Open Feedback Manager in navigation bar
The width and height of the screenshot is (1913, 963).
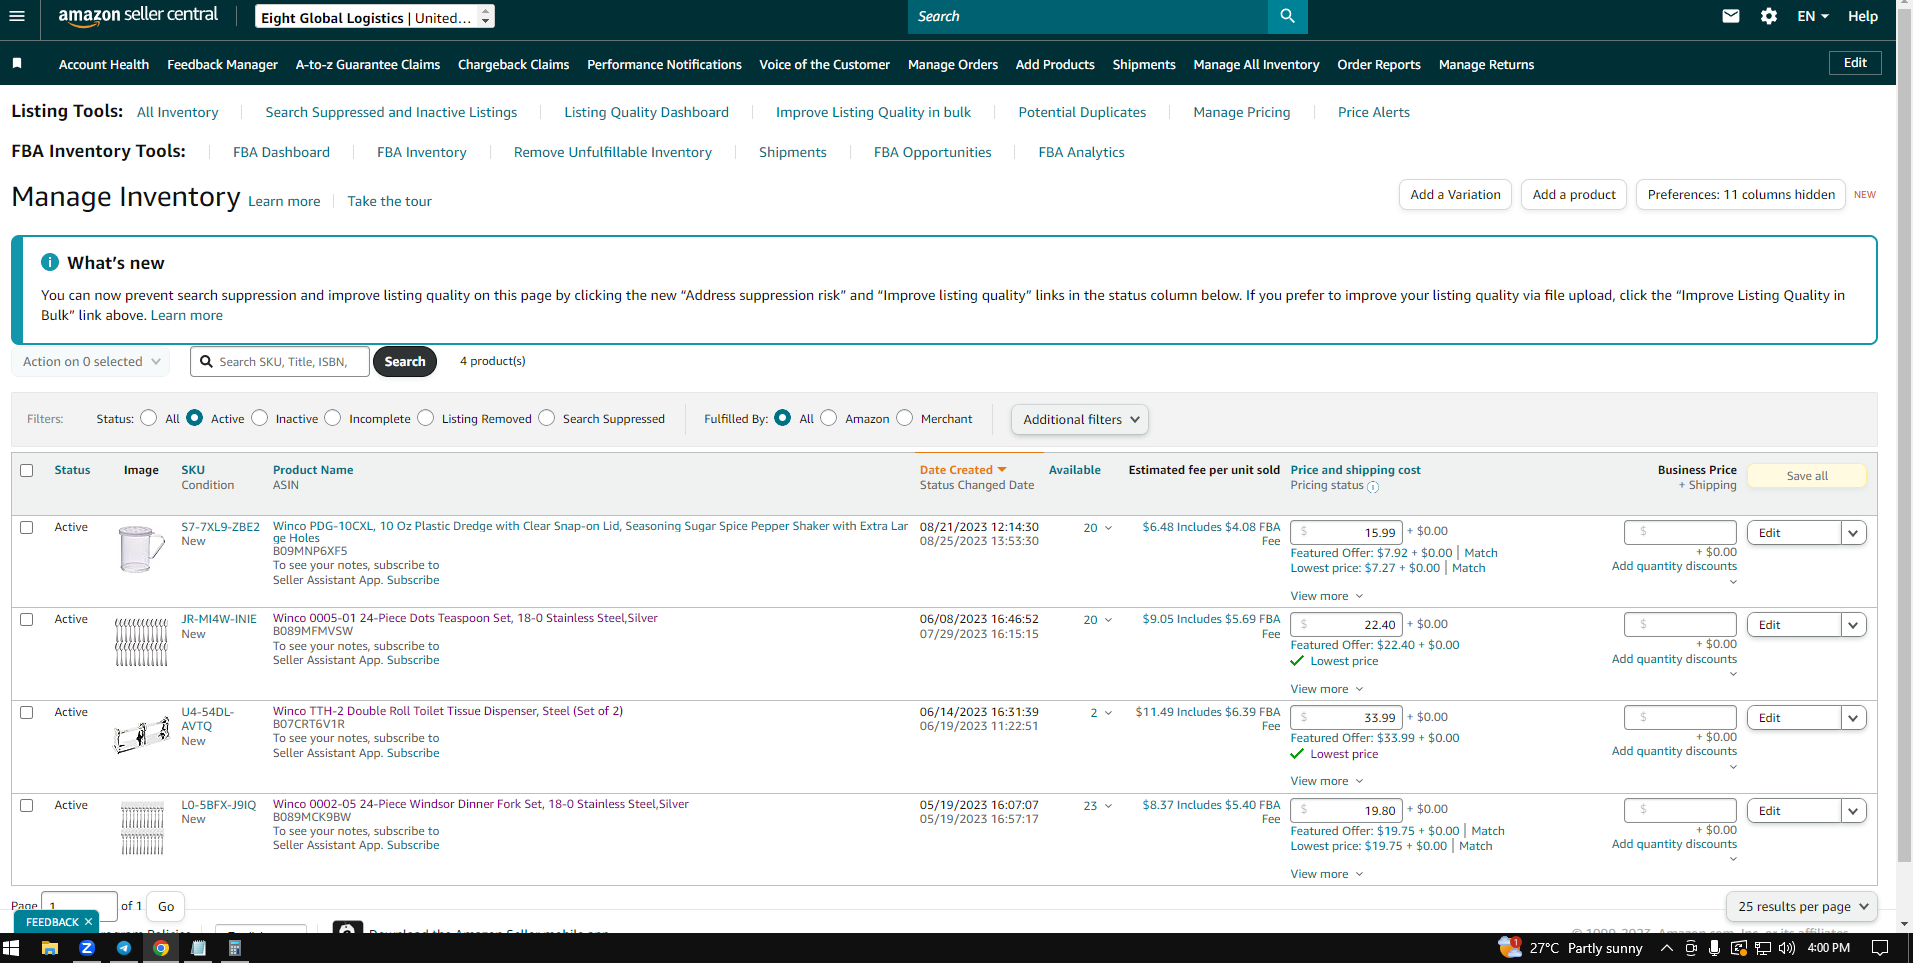[222, 64]
